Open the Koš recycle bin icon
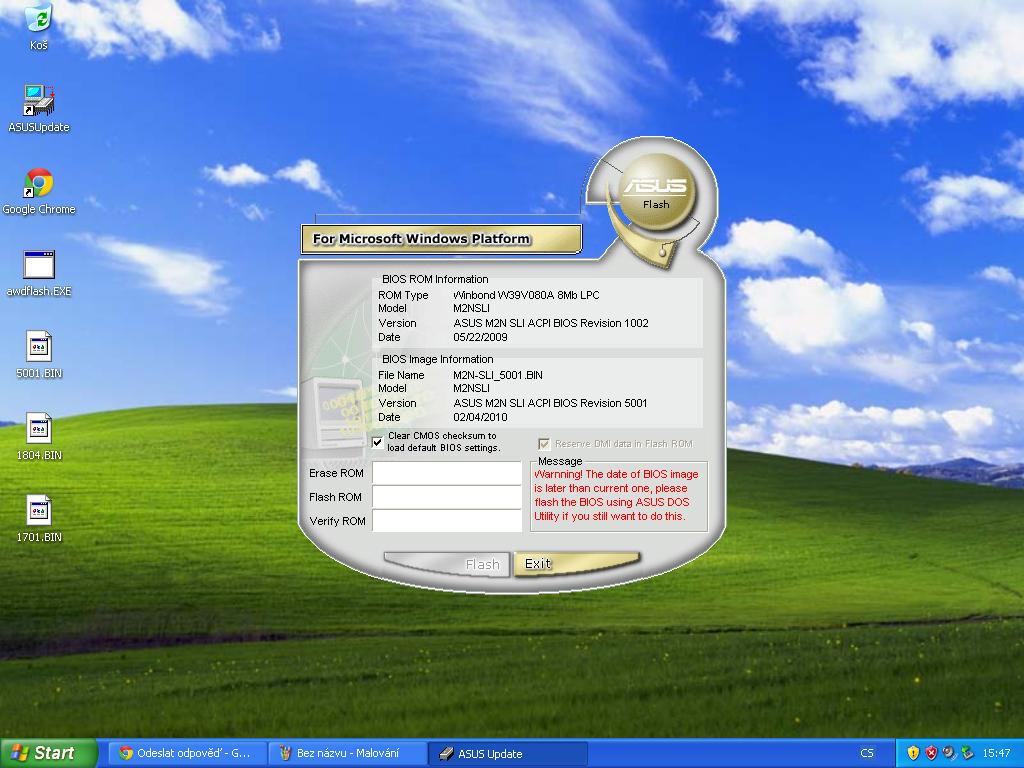 pyautogui.click(x=39, y=26)
